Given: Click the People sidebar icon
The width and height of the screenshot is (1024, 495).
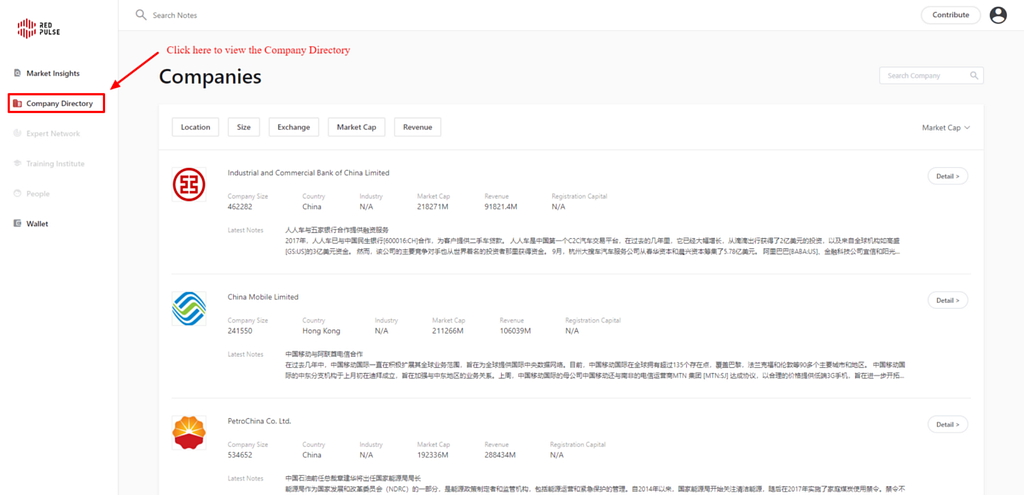Looking at the screenshot, I should click(18, 193).
